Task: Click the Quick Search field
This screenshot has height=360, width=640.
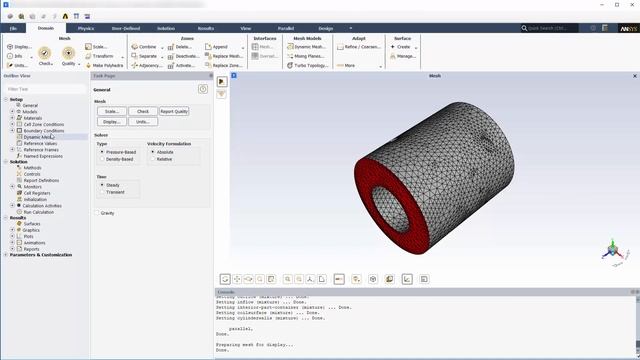Action: tap(549, 28)
